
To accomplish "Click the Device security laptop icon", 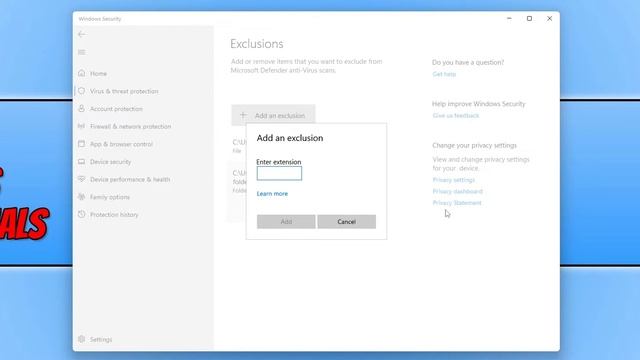I will coord(82,162).
